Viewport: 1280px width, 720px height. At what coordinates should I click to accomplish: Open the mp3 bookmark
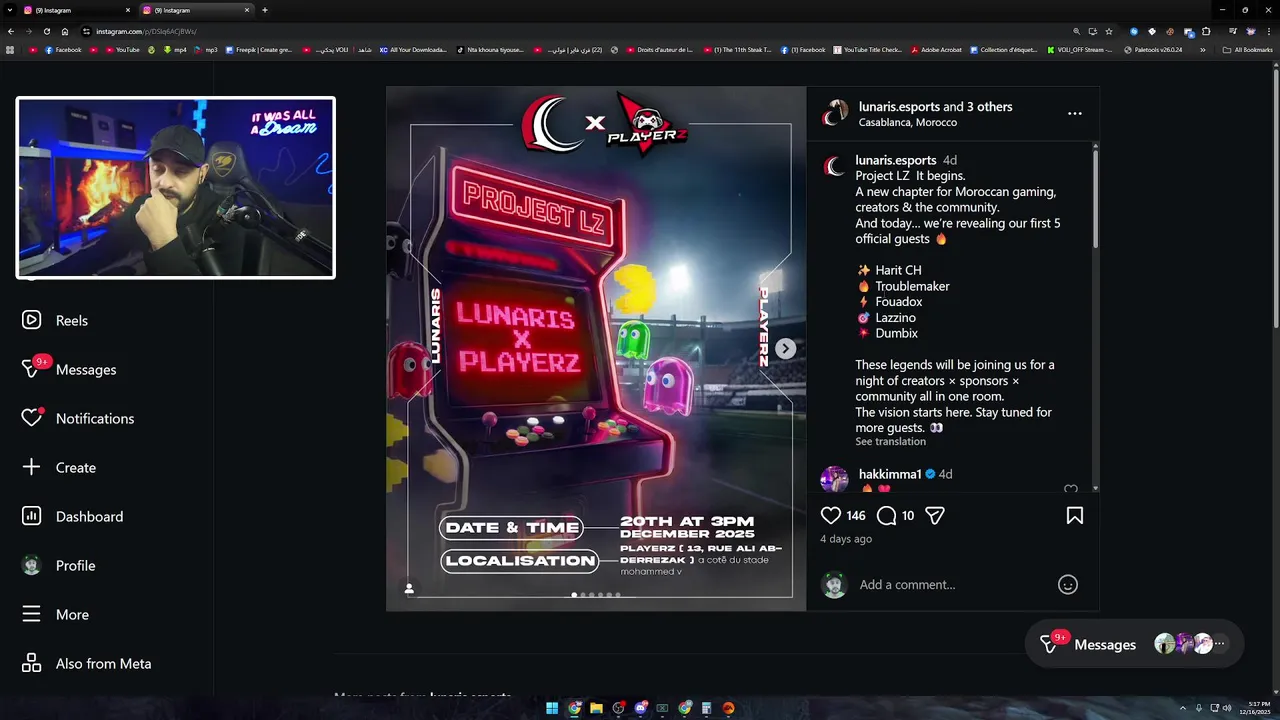pos(206,49)
